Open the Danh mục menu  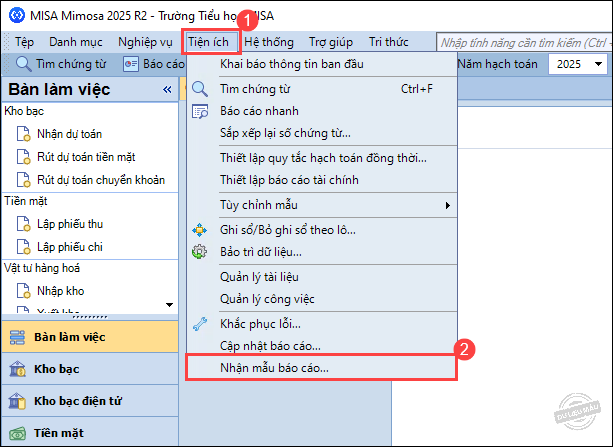pos(76,42)
